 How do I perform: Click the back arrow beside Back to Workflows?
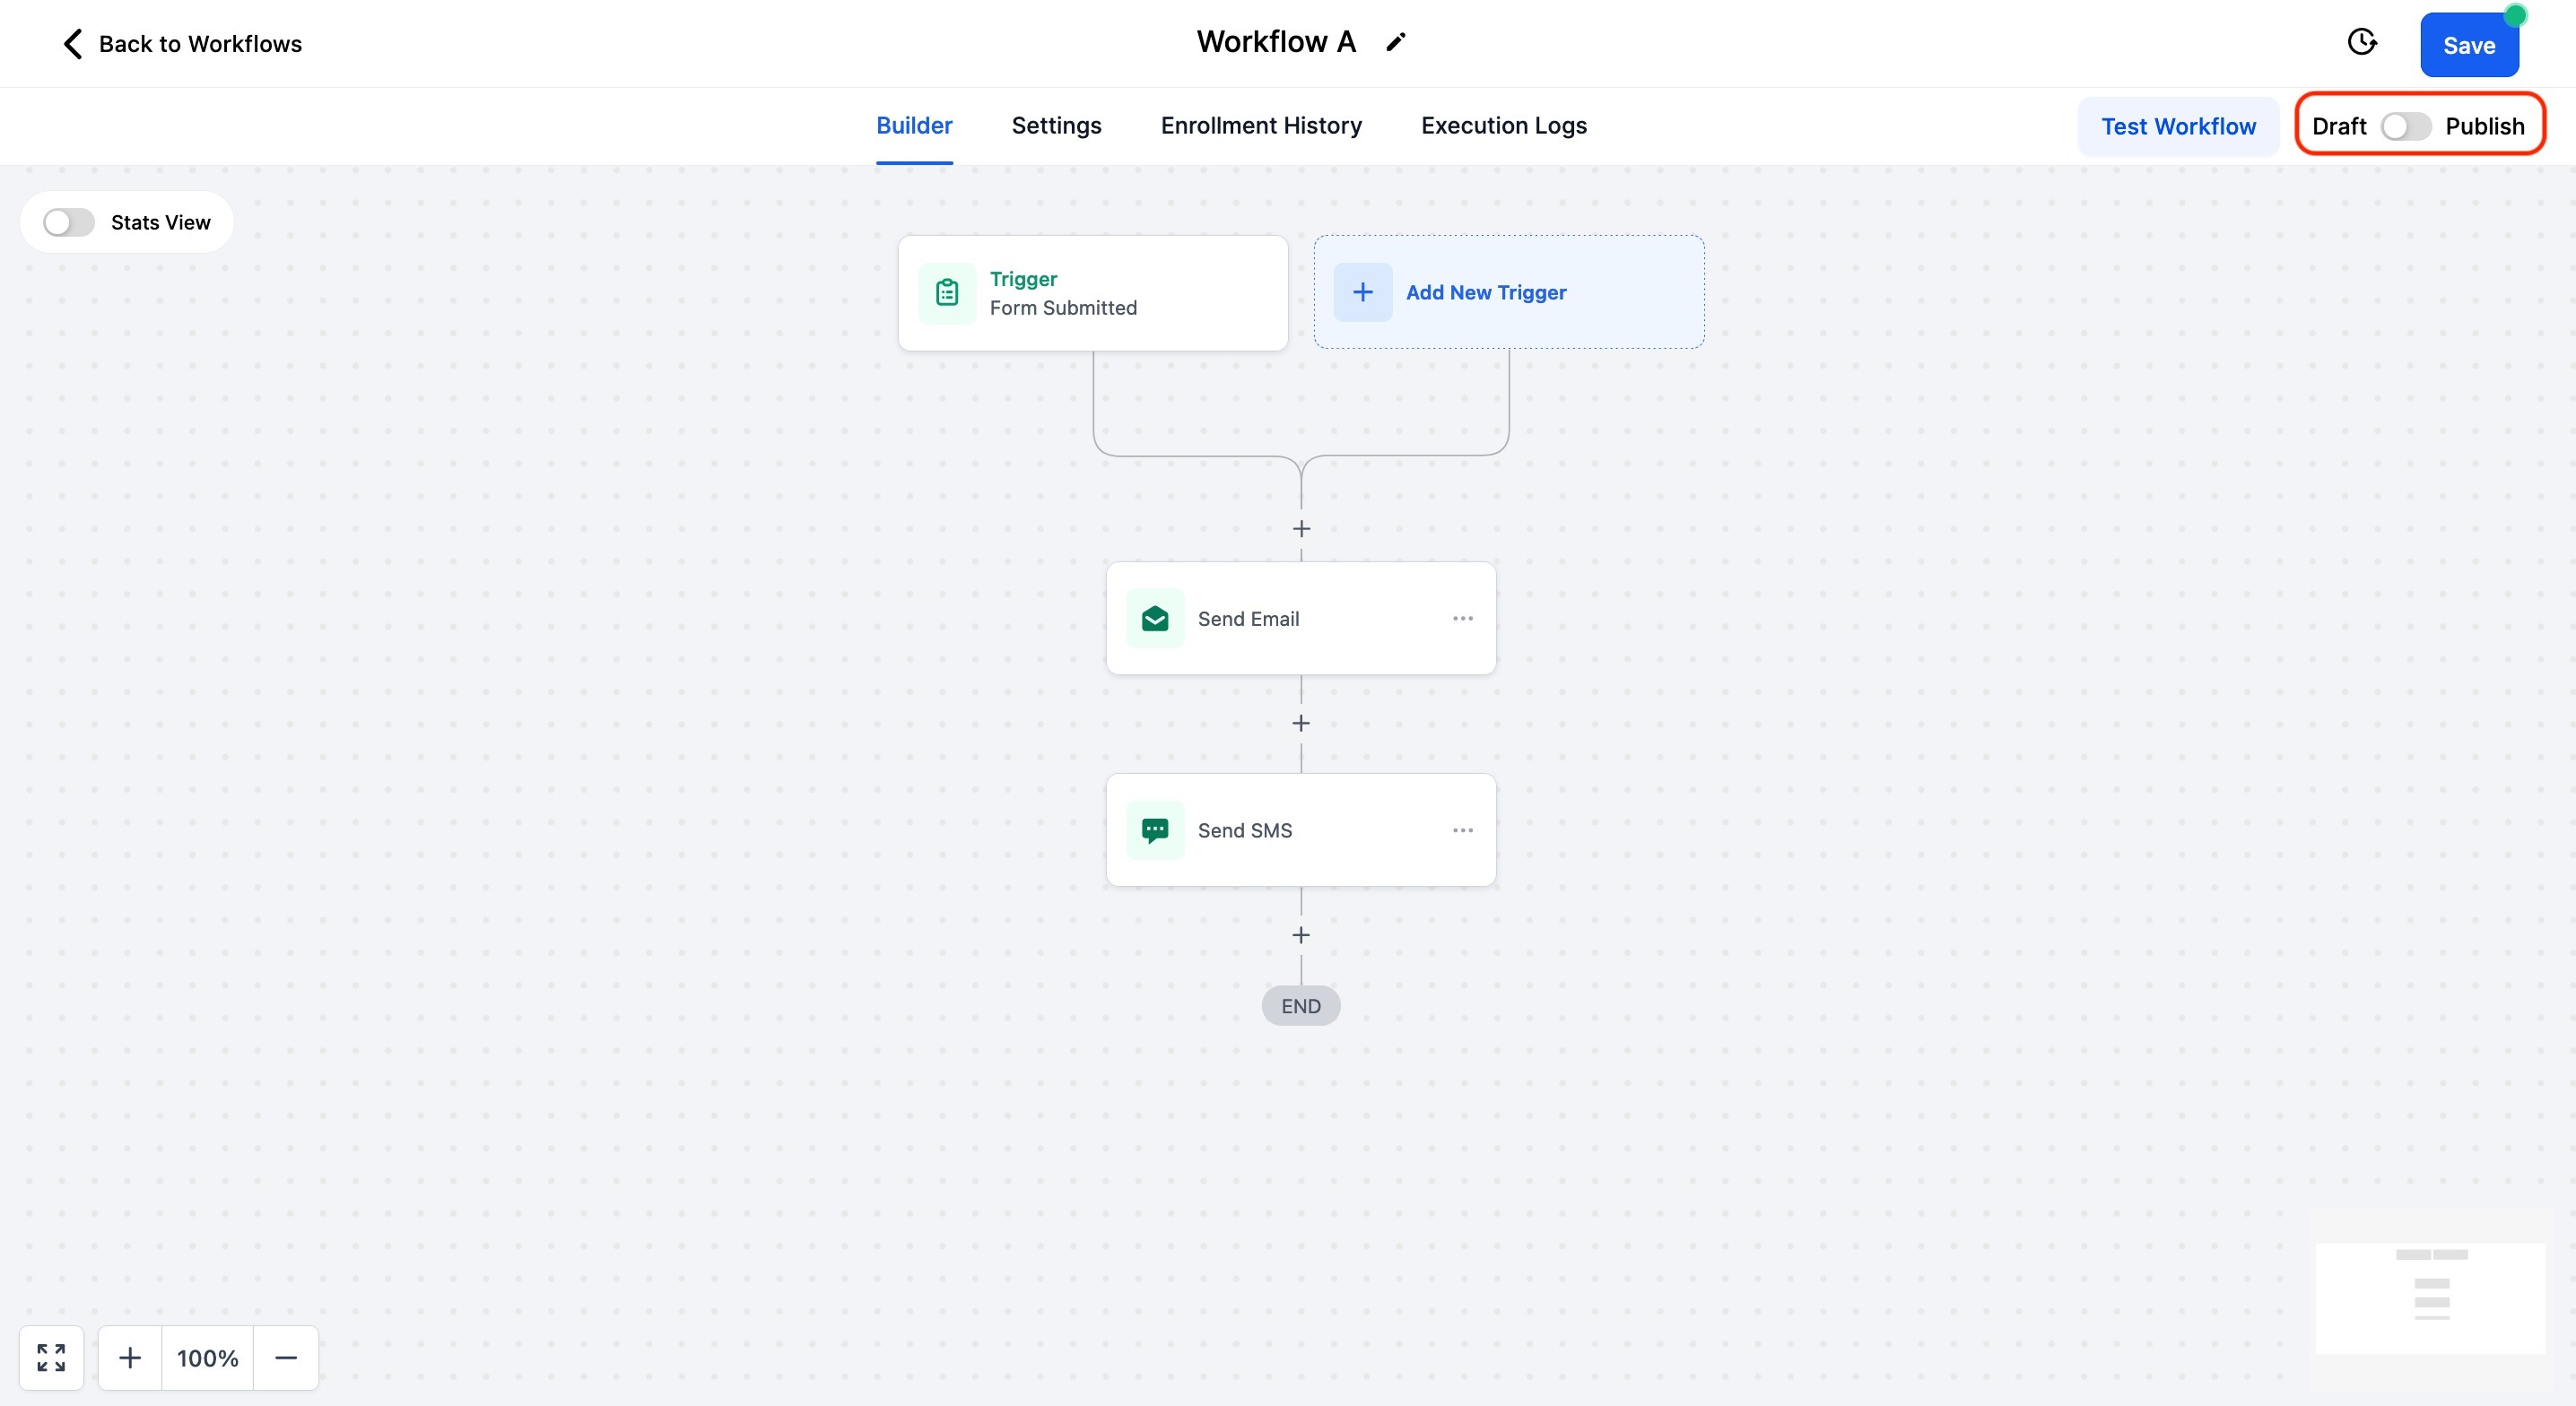(x=73, y=44)
